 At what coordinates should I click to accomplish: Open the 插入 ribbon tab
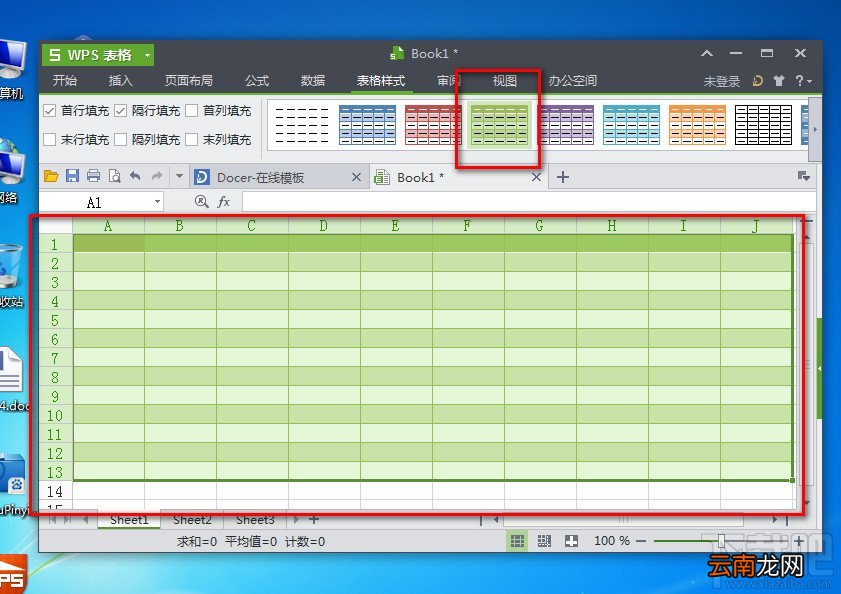coord(121,81)
